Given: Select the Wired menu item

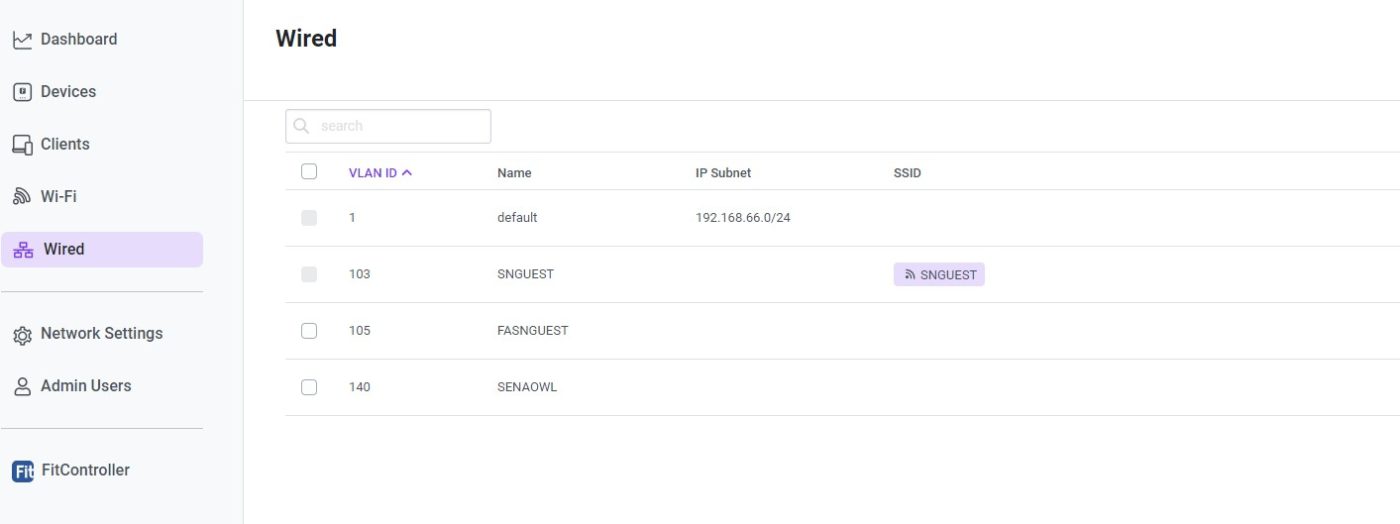Looking at the screenshot, I should [102, 250].
